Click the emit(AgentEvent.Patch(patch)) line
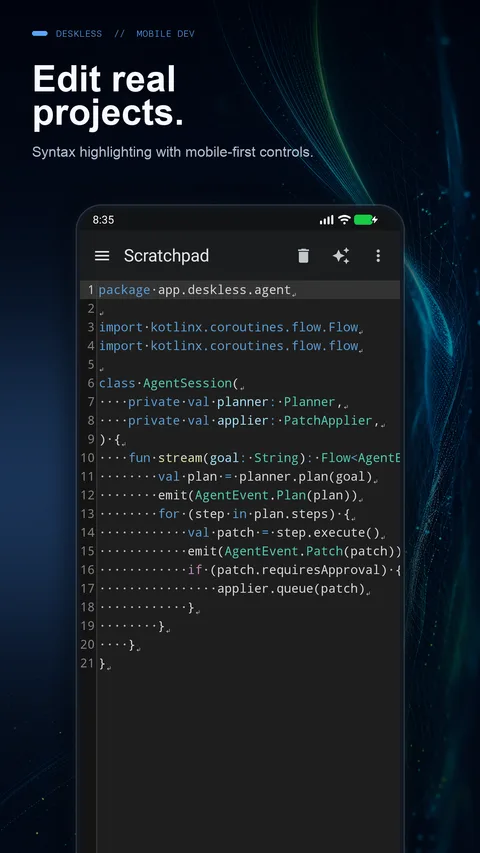 point(249,551)
